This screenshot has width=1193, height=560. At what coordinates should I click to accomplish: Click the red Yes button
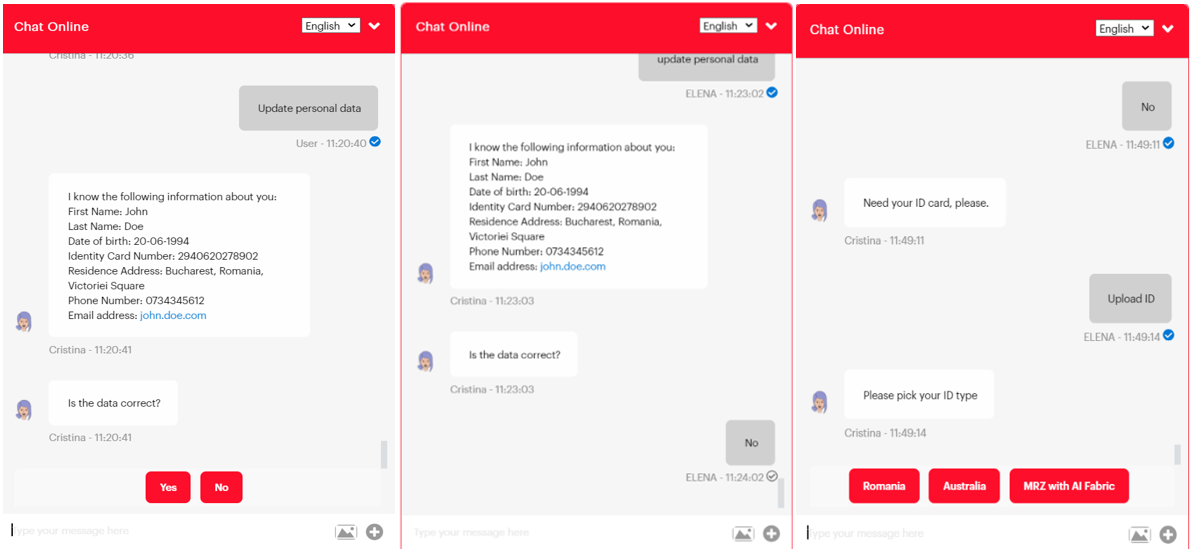click(x=168, y=487)
